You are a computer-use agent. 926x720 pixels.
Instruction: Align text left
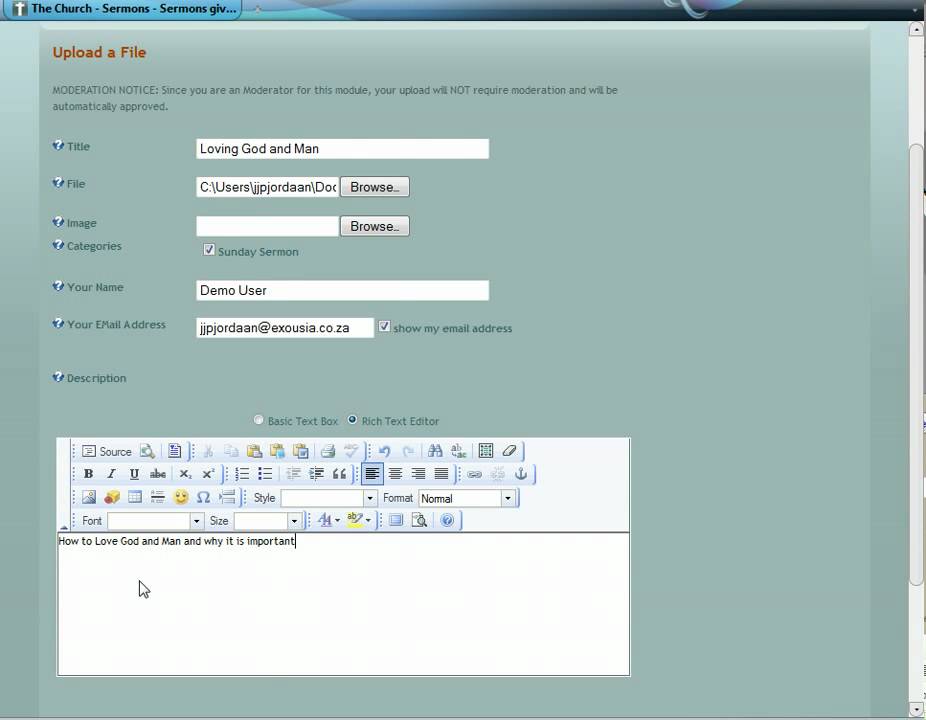(x=373, y=474)
